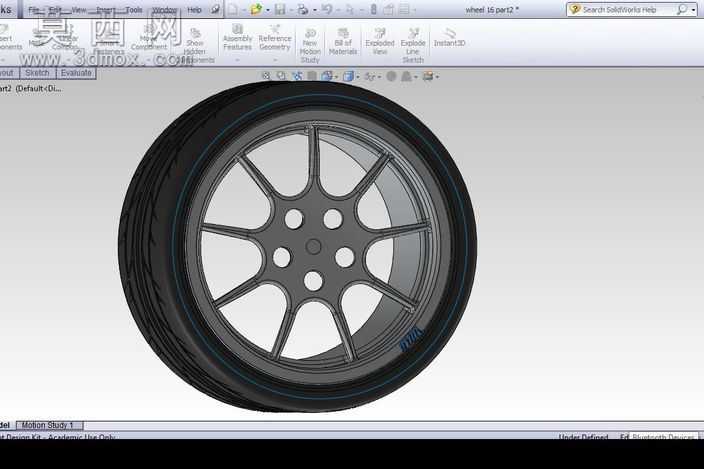Screen dimensions: 704x469
Task: Click Explode Line Sketch tool
Action: [x=413, y=45]
